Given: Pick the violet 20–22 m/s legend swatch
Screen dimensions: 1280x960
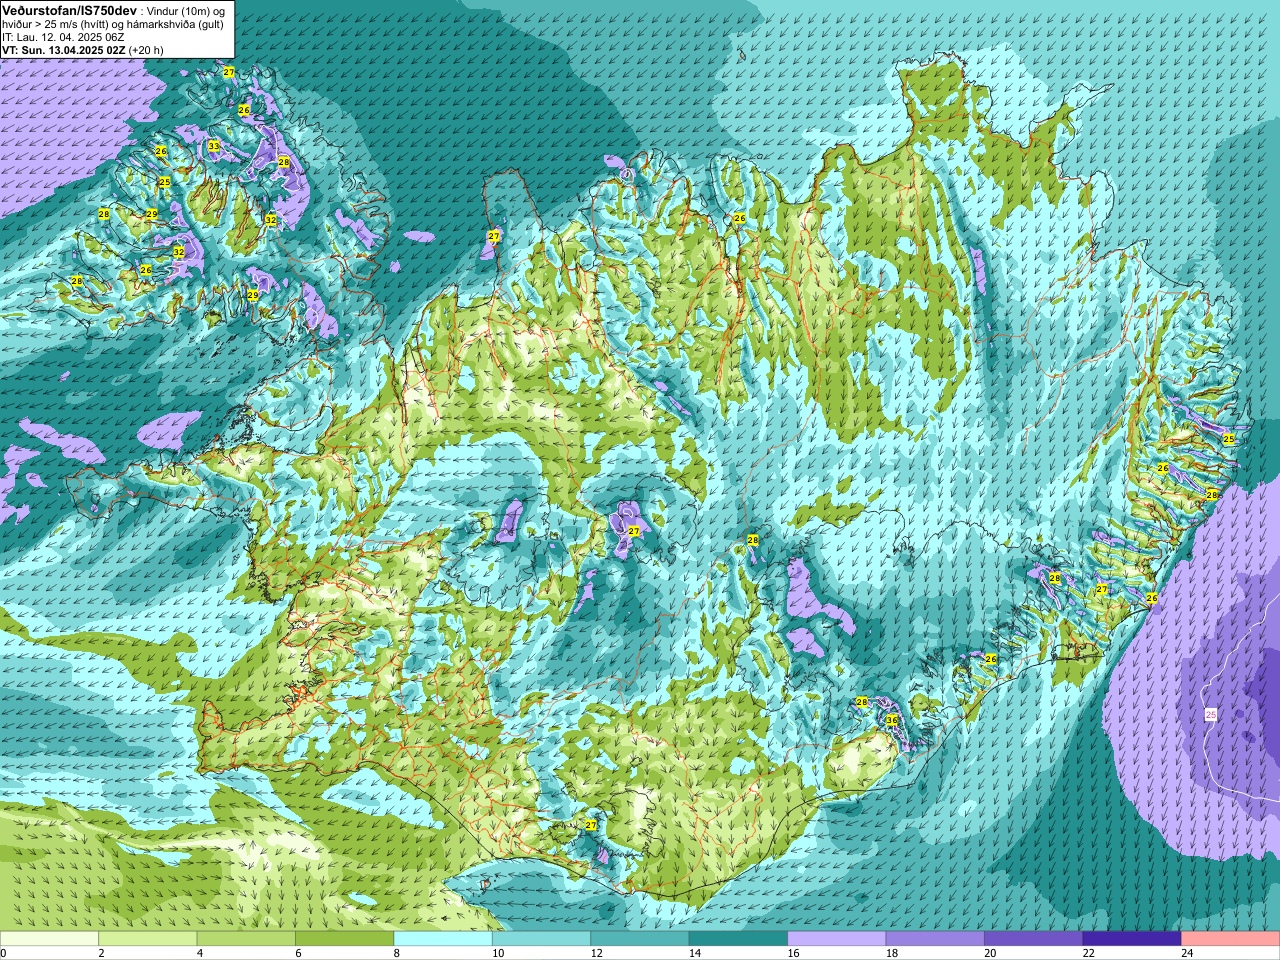Looking at the screenshot, I should tap(1033, 938).
